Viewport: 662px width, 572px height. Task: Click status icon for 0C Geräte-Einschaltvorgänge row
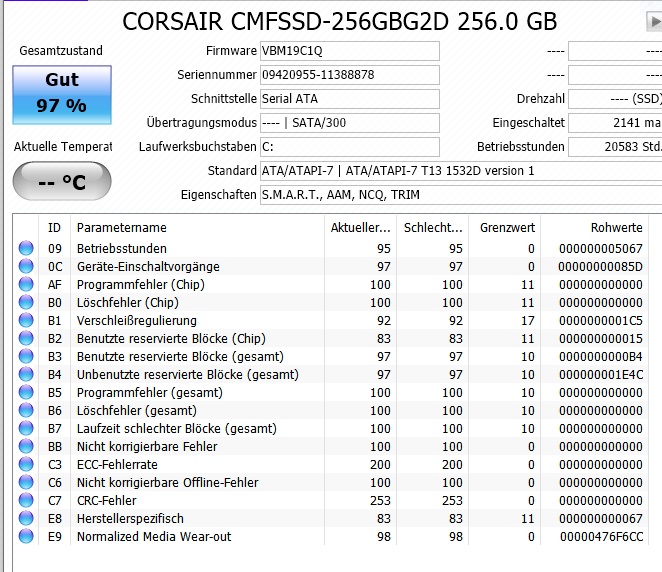tap(26, 266)
